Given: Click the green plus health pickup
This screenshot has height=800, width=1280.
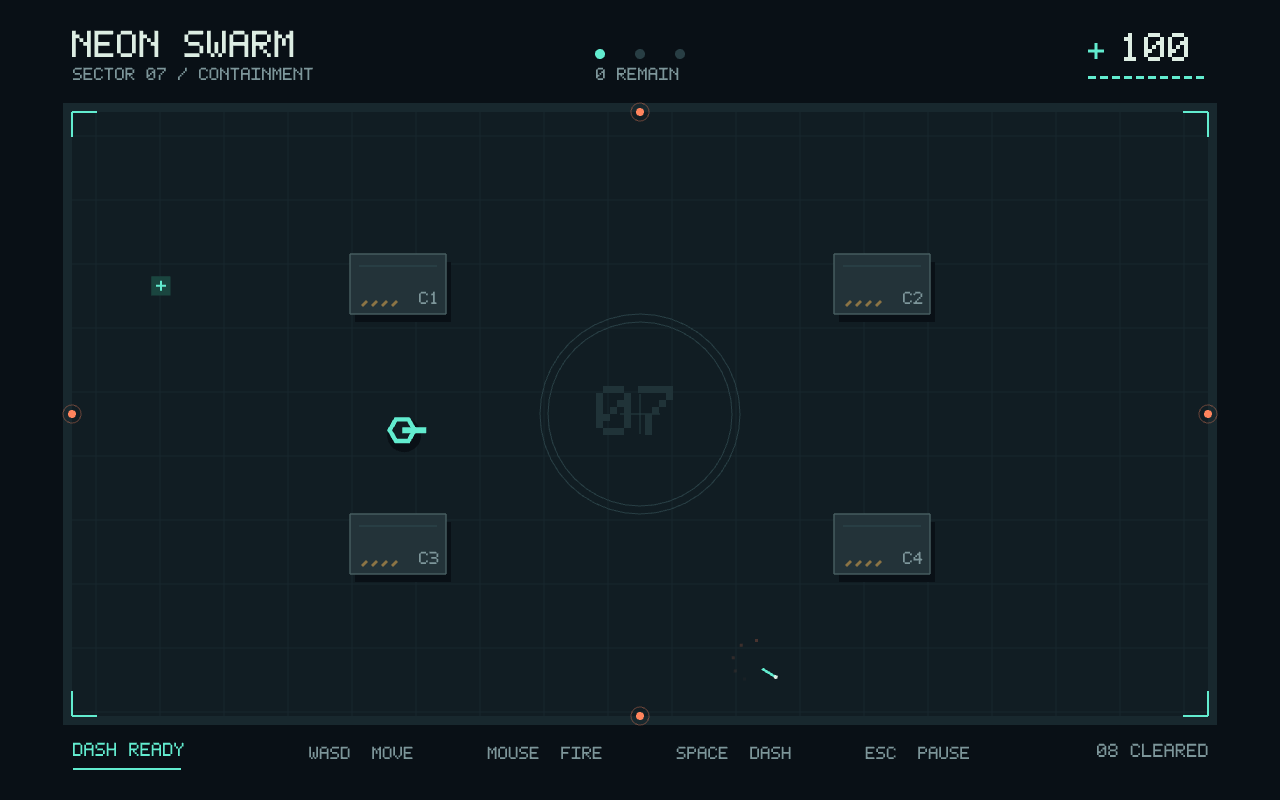Looking at the screenshot, I should pos(161,286).
